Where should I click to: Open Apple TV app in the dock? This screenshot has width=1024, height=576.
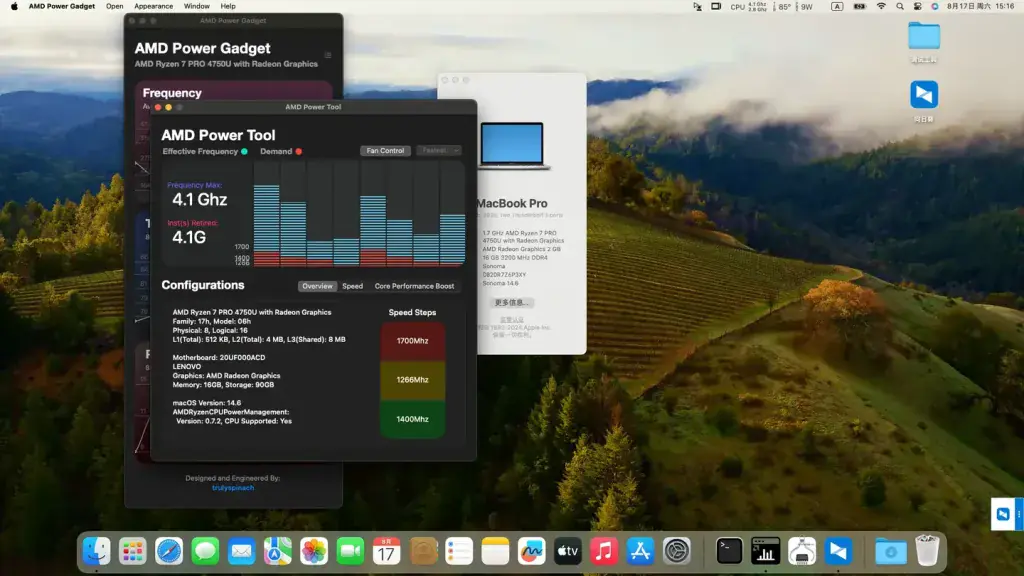(x=568, y=551)
